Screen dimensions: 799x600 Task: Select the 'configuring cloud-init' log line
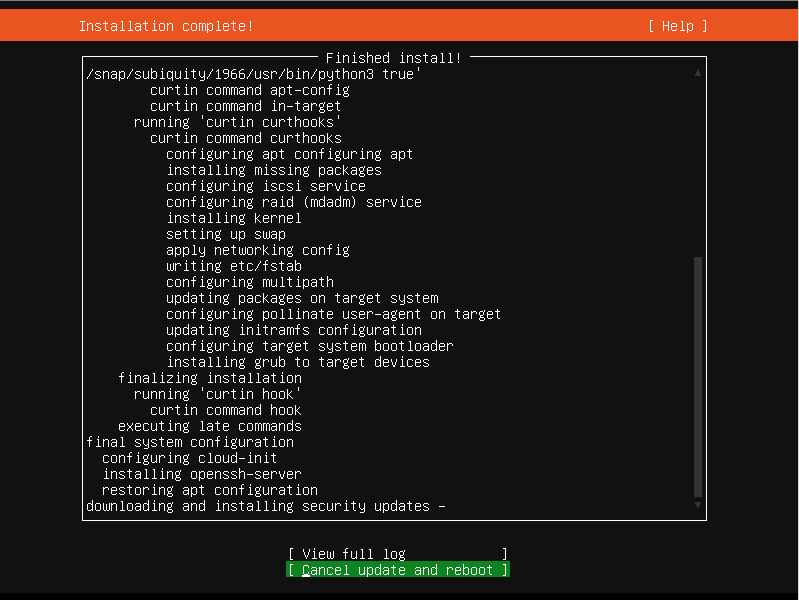(x=189, y=458)
